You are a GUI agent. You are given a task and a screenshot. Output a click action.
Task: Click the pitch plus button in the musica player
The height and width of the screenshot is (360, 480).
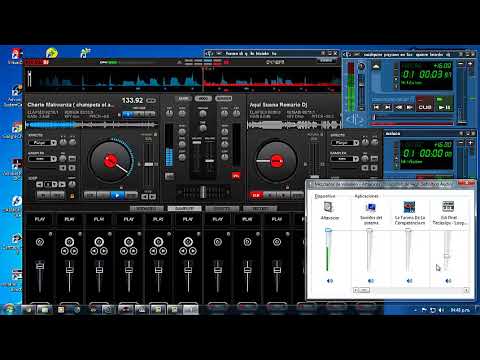[x=470, y=143]
